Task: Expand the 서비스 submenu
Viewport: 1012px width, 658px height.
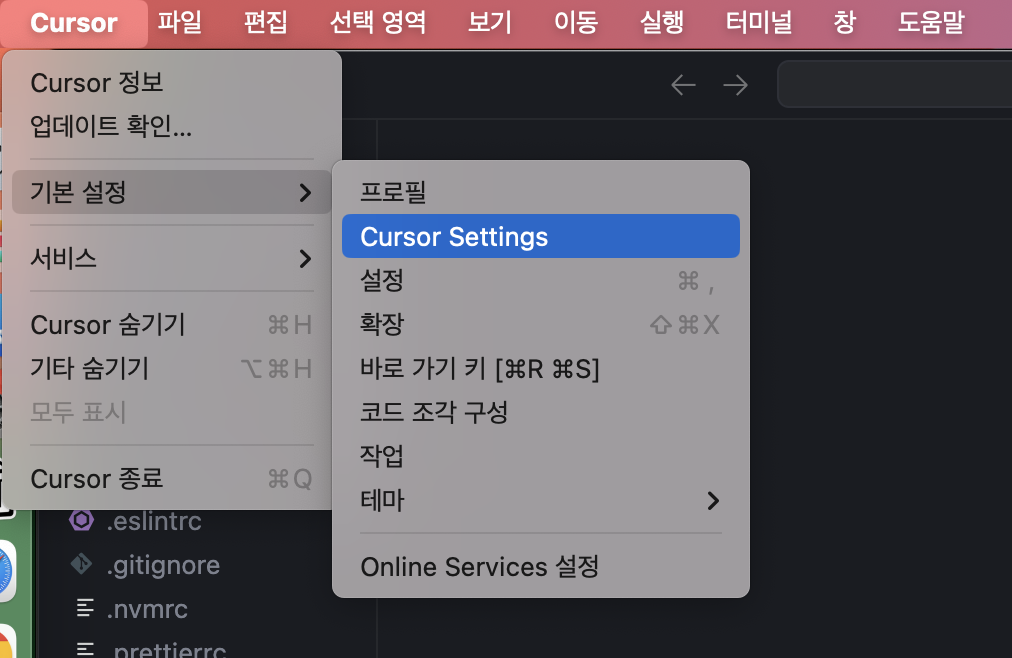Action: pyautogui.click(x=172, y=259)
